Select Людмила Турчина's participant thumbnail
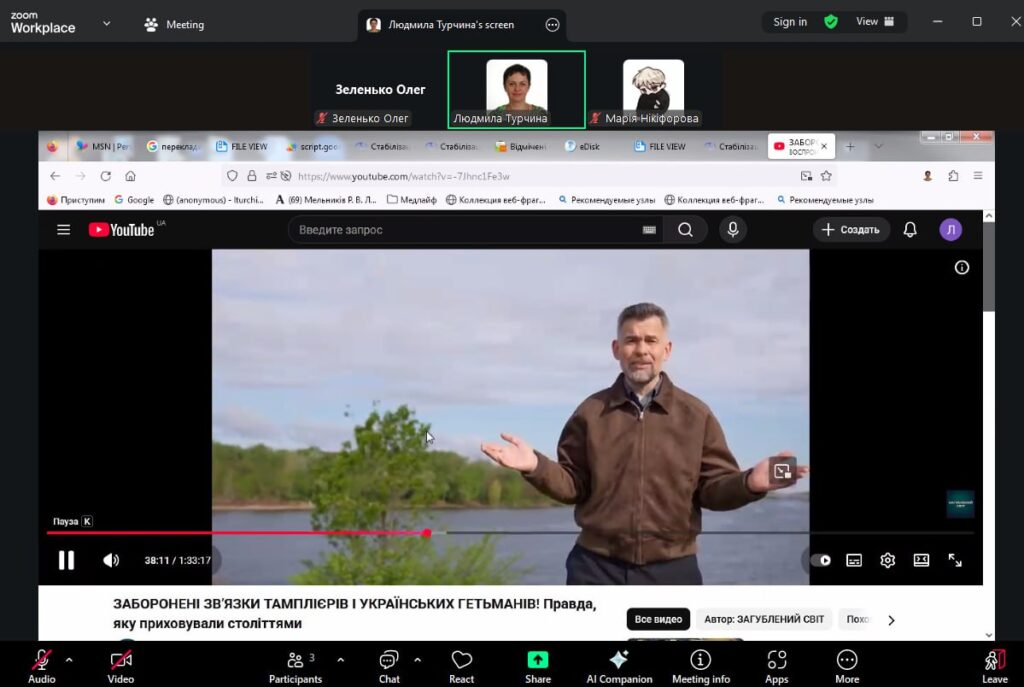 (x=516, y=90)
